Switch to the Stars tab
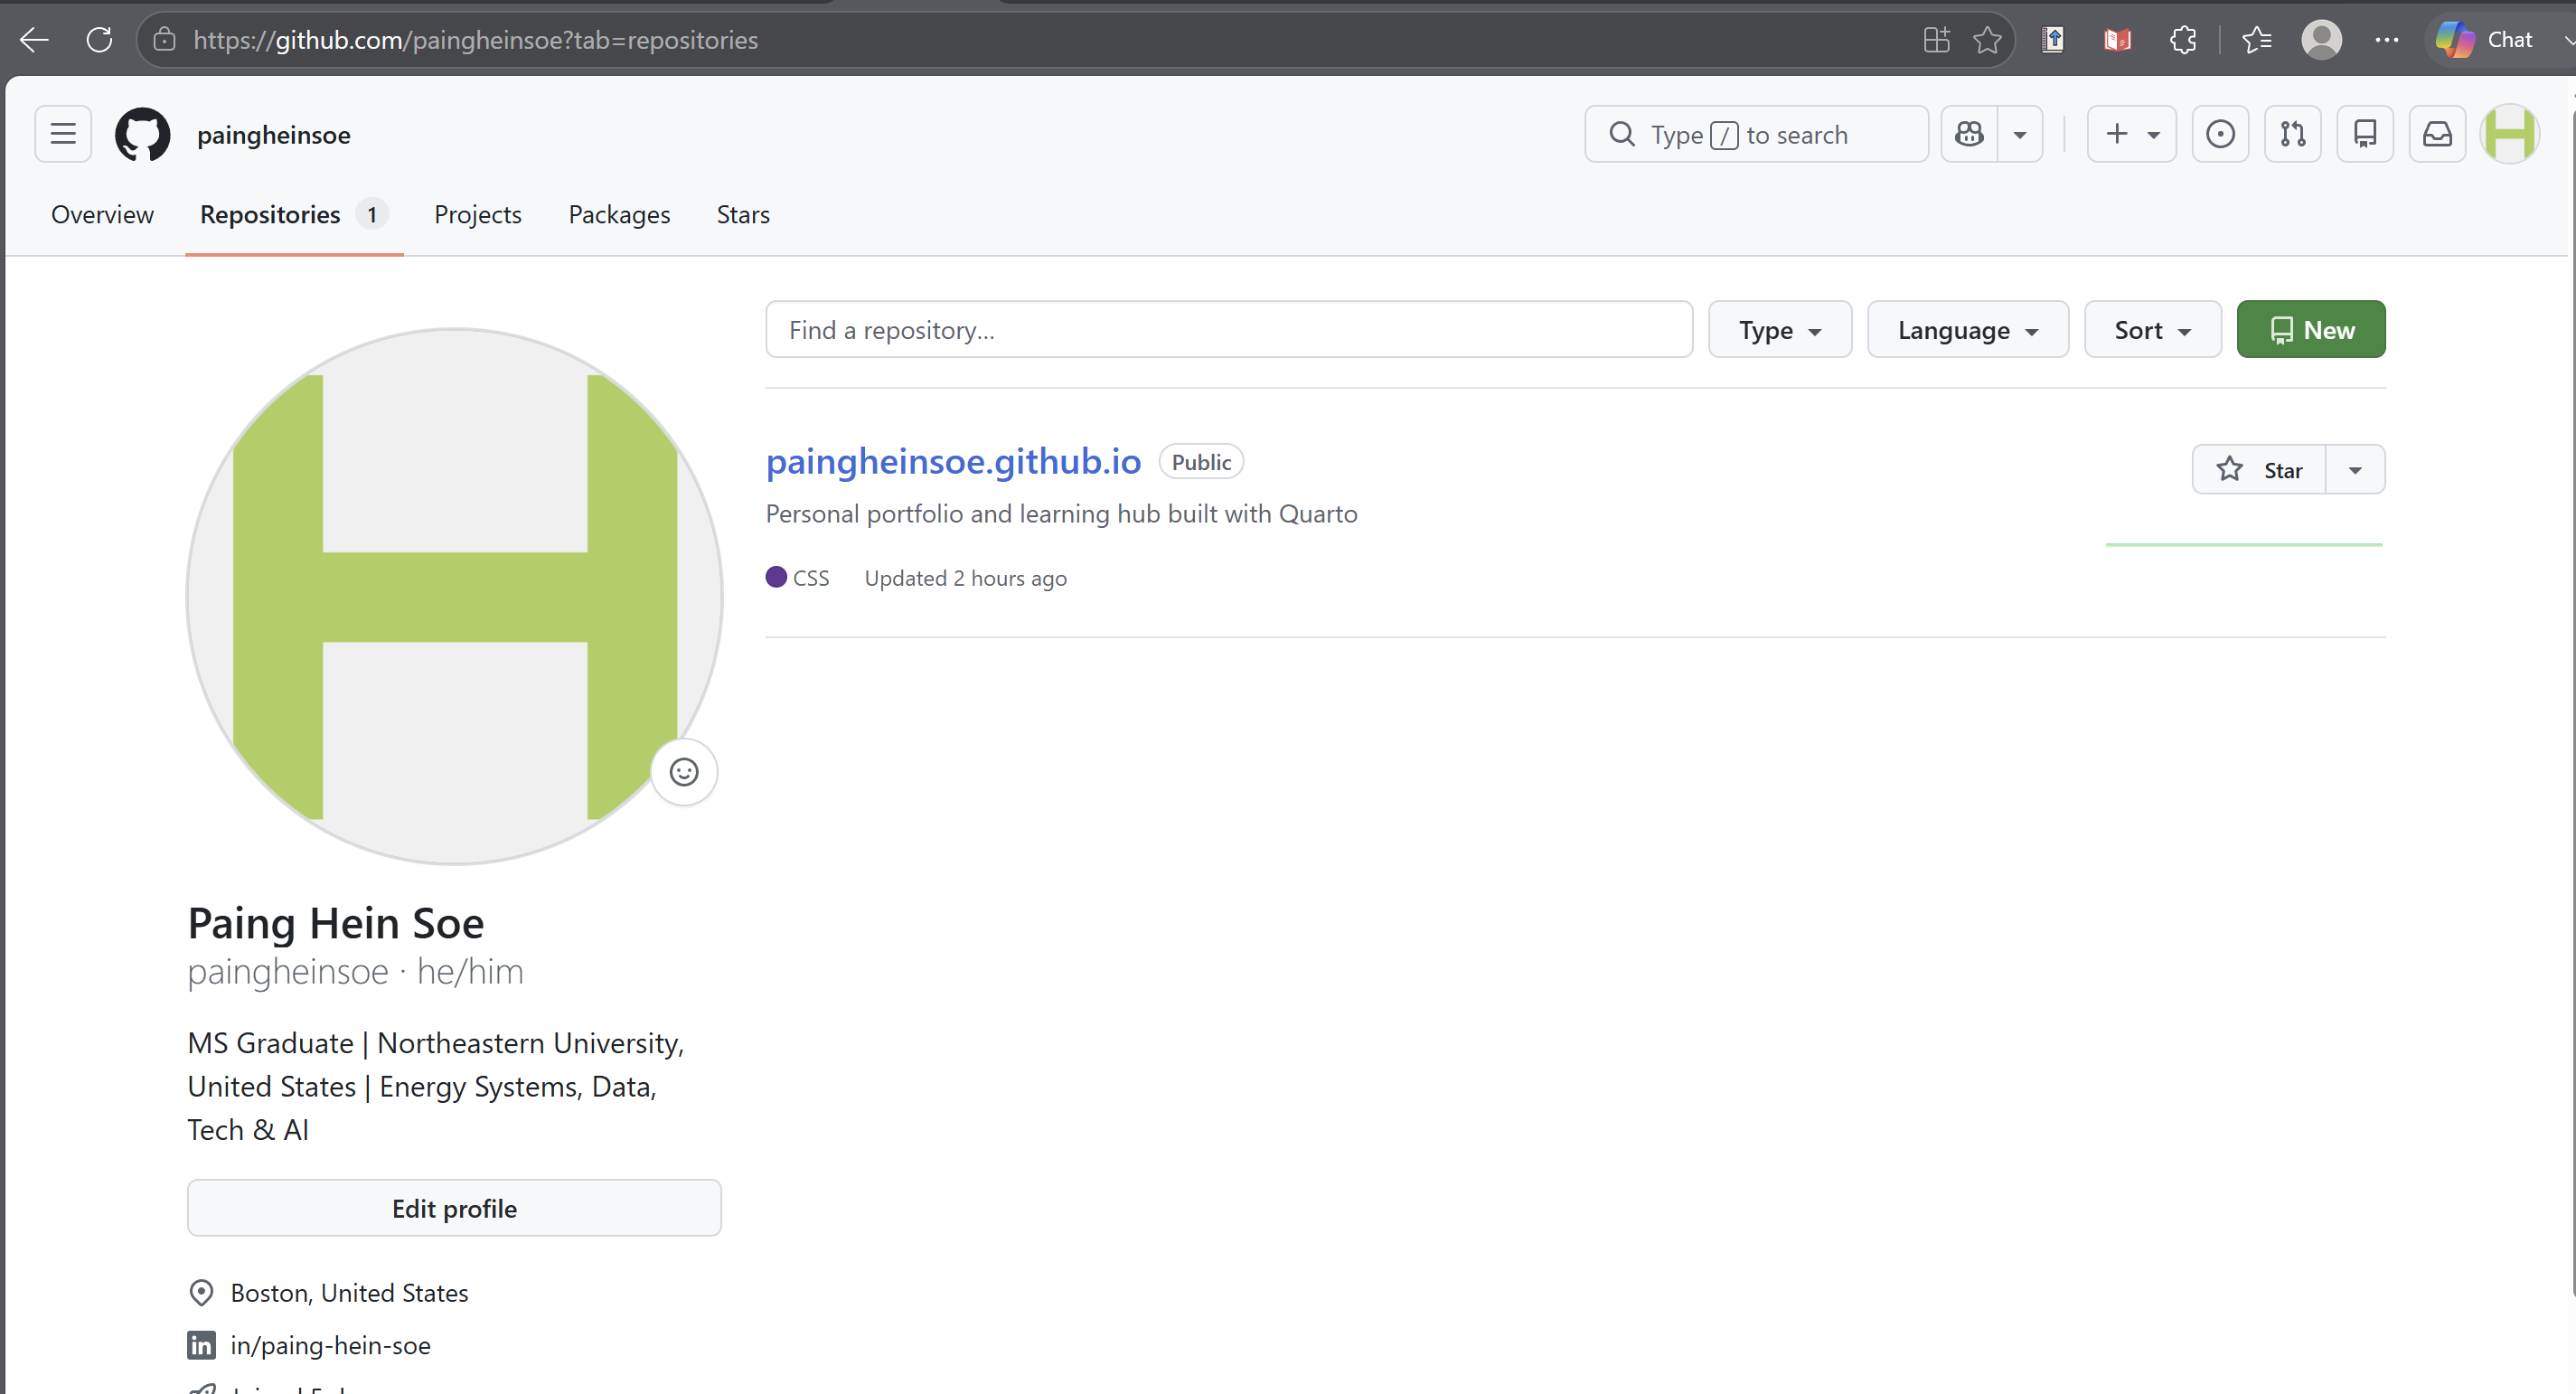2576x1394 pixels. (x=743, y=214)
